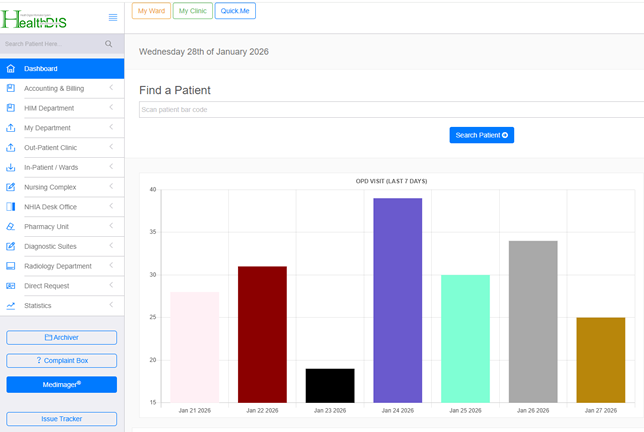644x432 pixels.
Task: Click the Statistics chart icon
Action: (x=10, y=306)
